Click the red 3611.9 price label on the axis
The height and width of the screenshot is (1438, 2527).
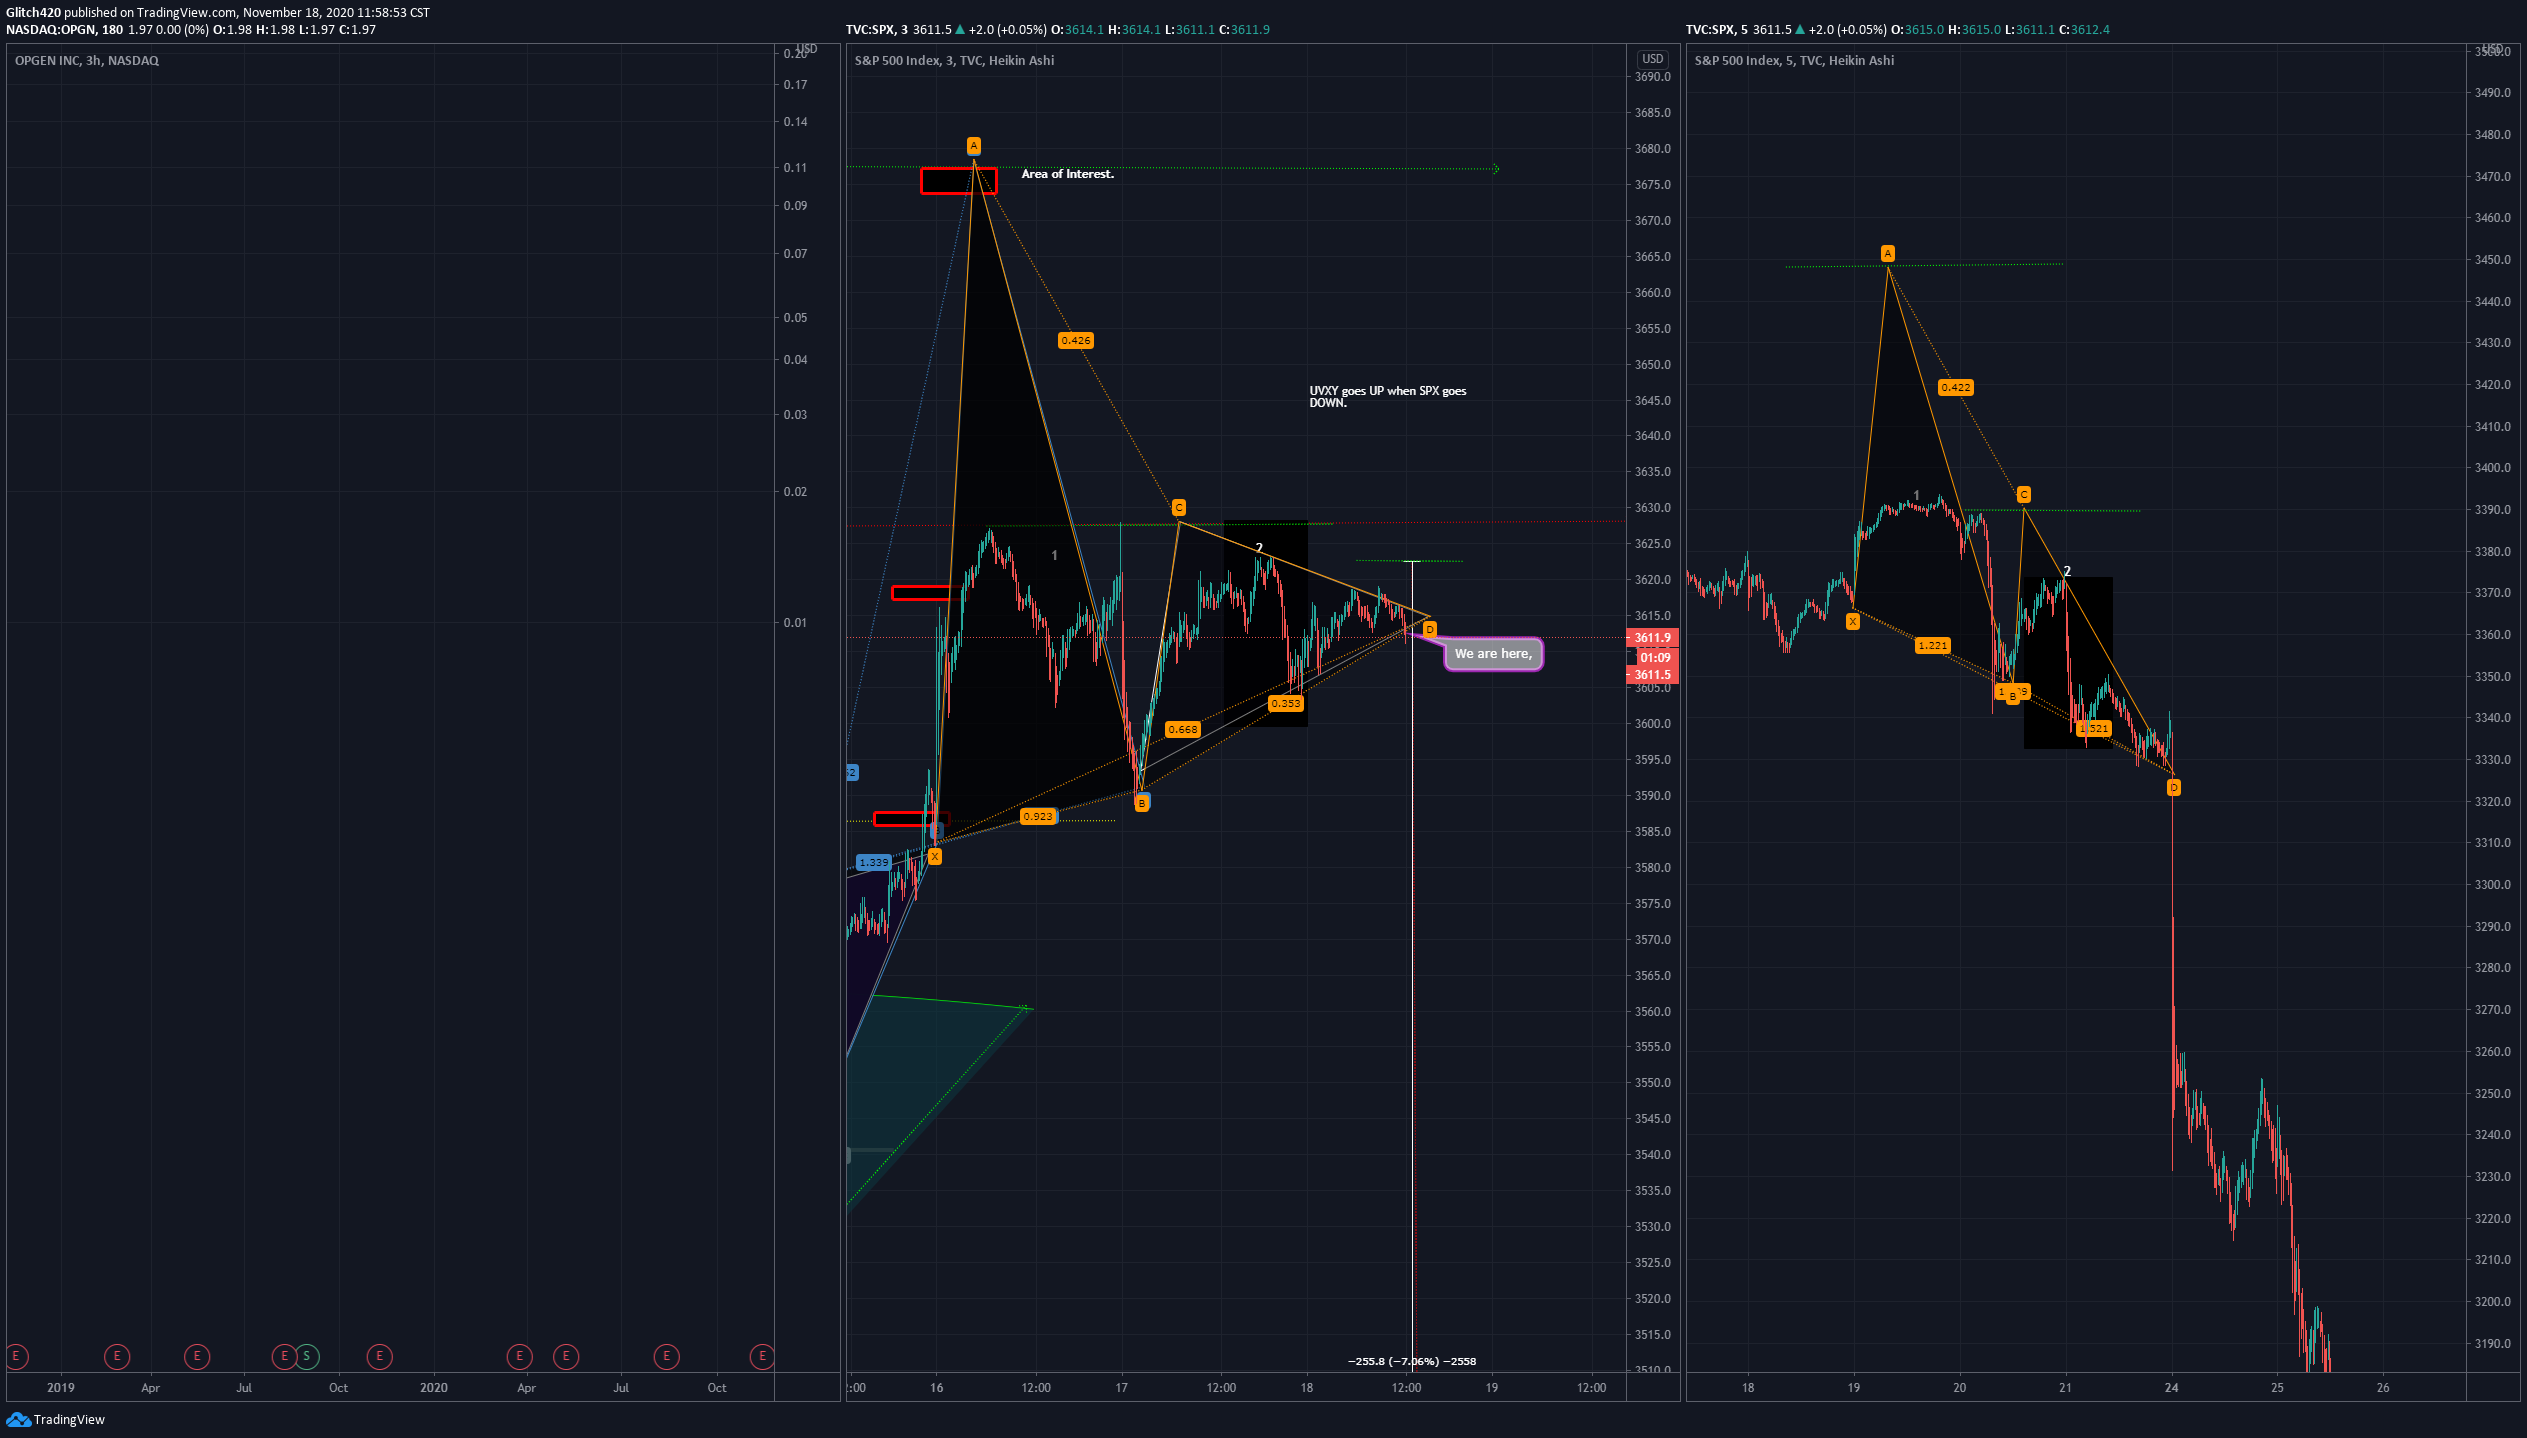point(1653,638)
